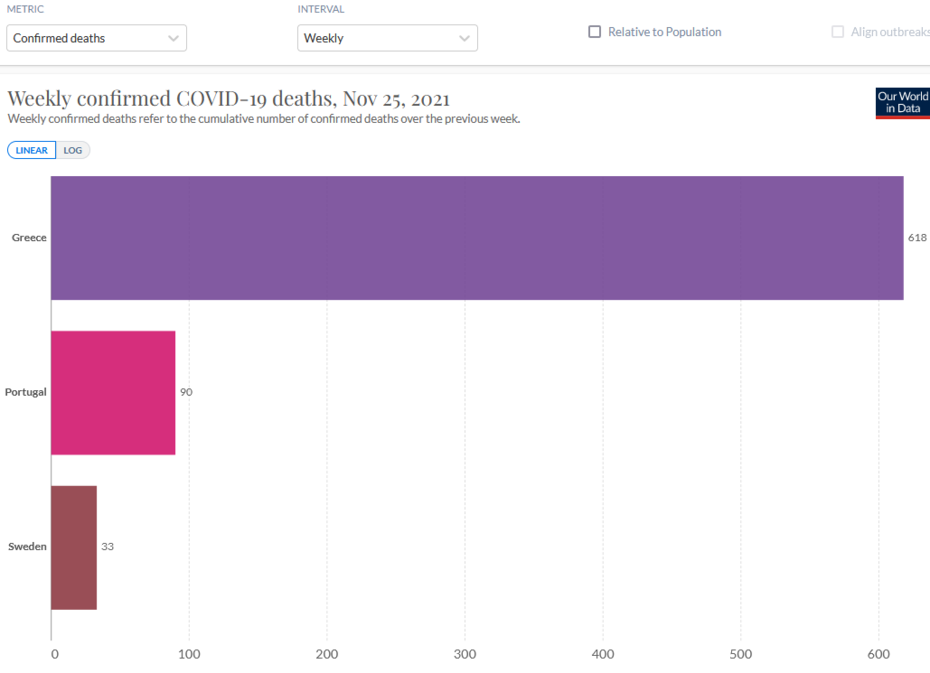Screen dimensions: 930x673
Task: Click the Our World in Data logo
Action: coord(902,103)
